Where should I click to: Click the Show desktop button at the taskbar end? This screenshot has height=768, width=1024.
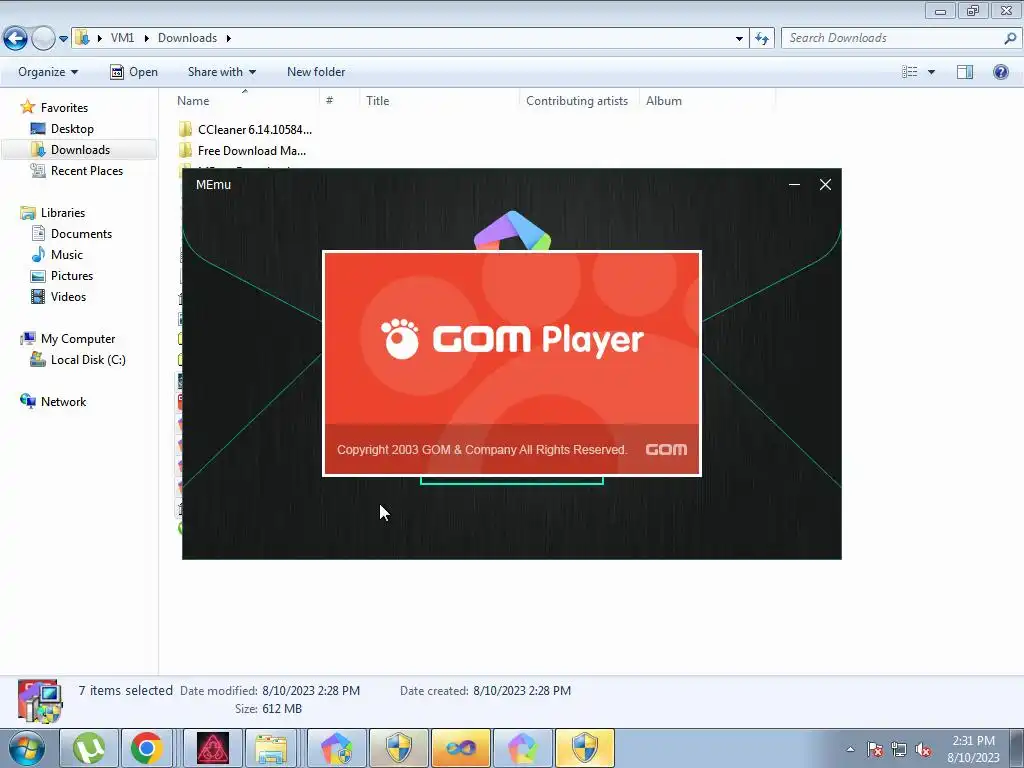click(1017, 748)
